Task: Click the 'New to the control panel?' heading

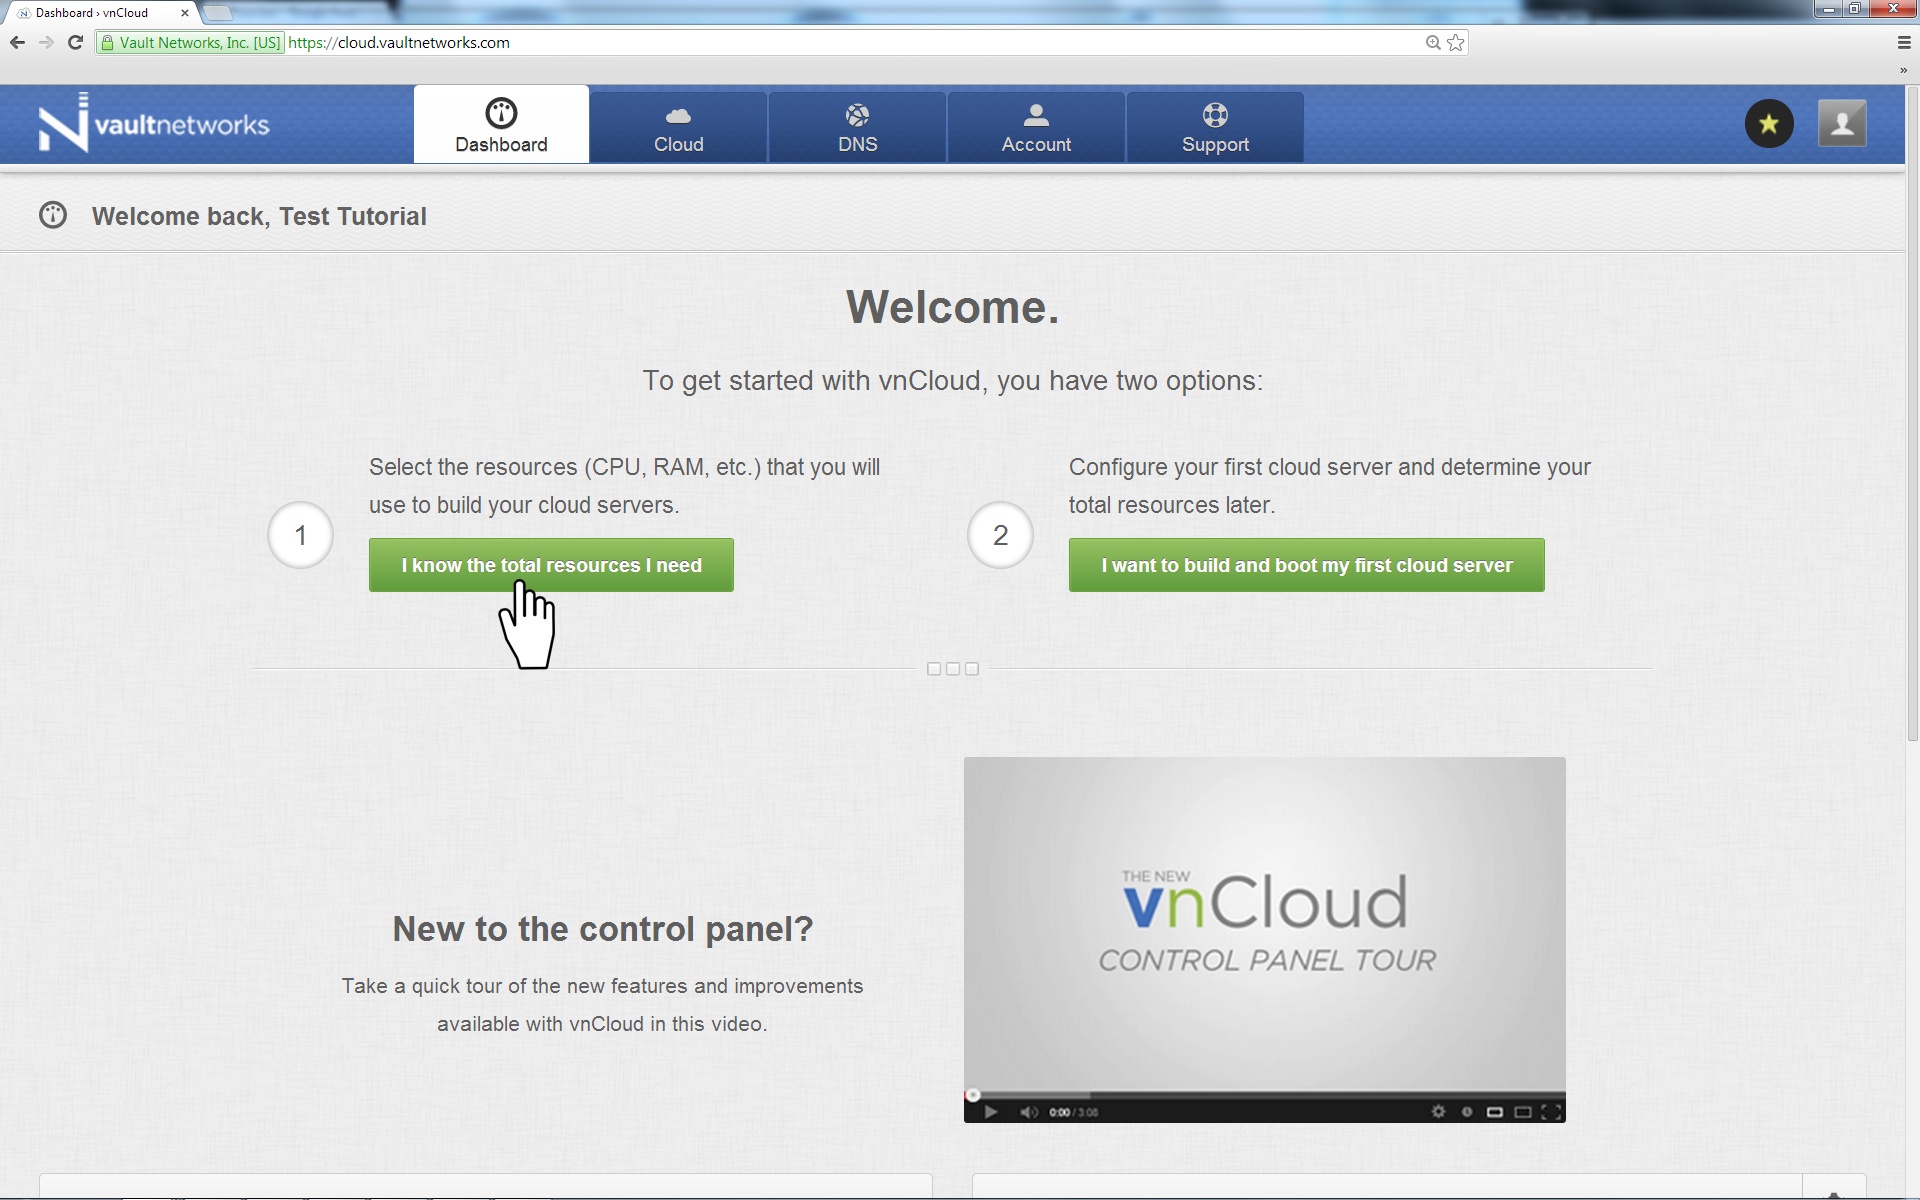Action: (x=603, y=929)
